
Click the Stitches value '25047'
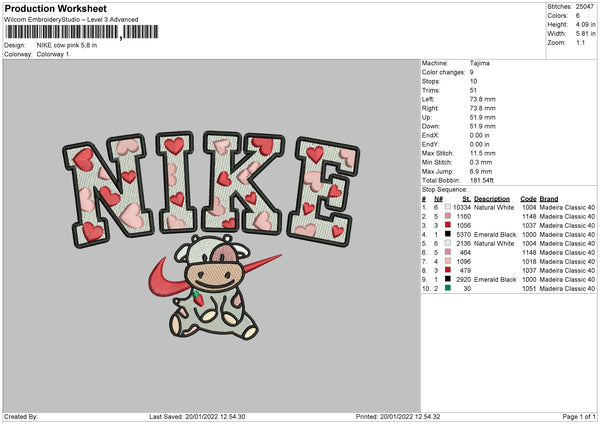coord(585,7)
